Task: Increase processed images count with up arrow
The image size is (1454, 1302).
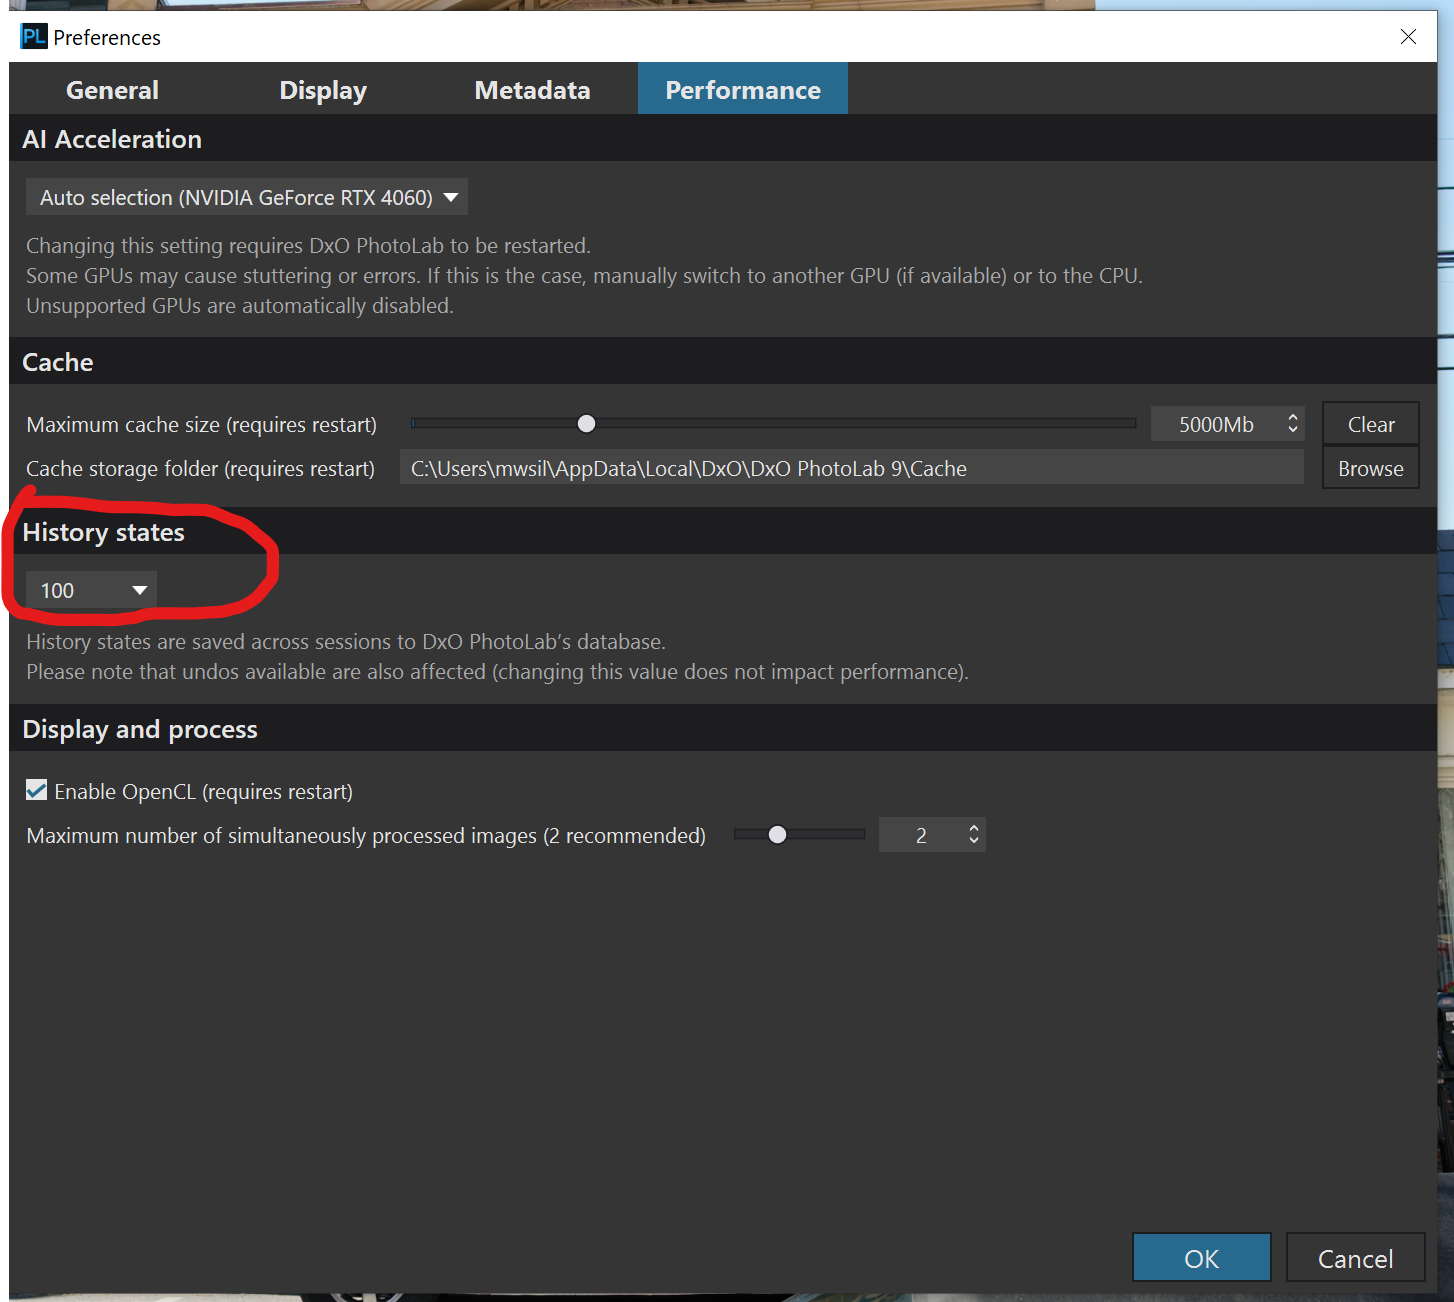Action: pyautogui.click(x=974, y=828)
